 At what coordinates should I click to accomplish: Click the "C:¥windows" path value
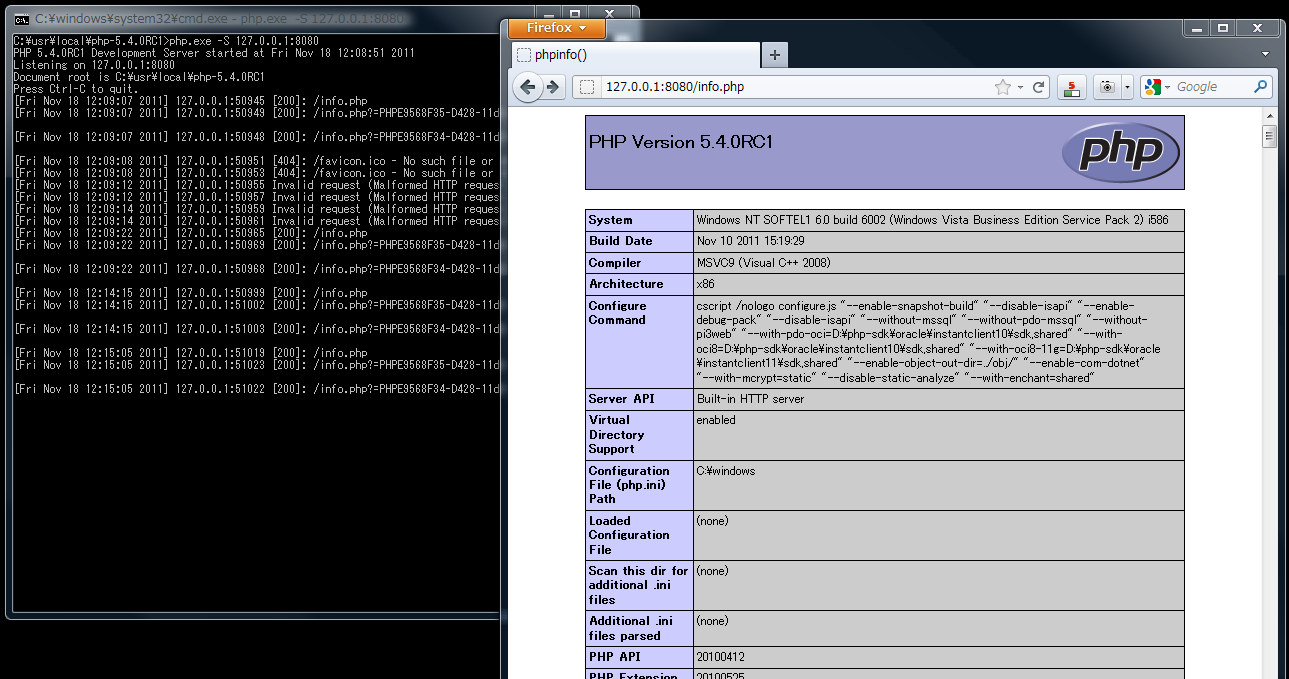click(x=726, y=471)
